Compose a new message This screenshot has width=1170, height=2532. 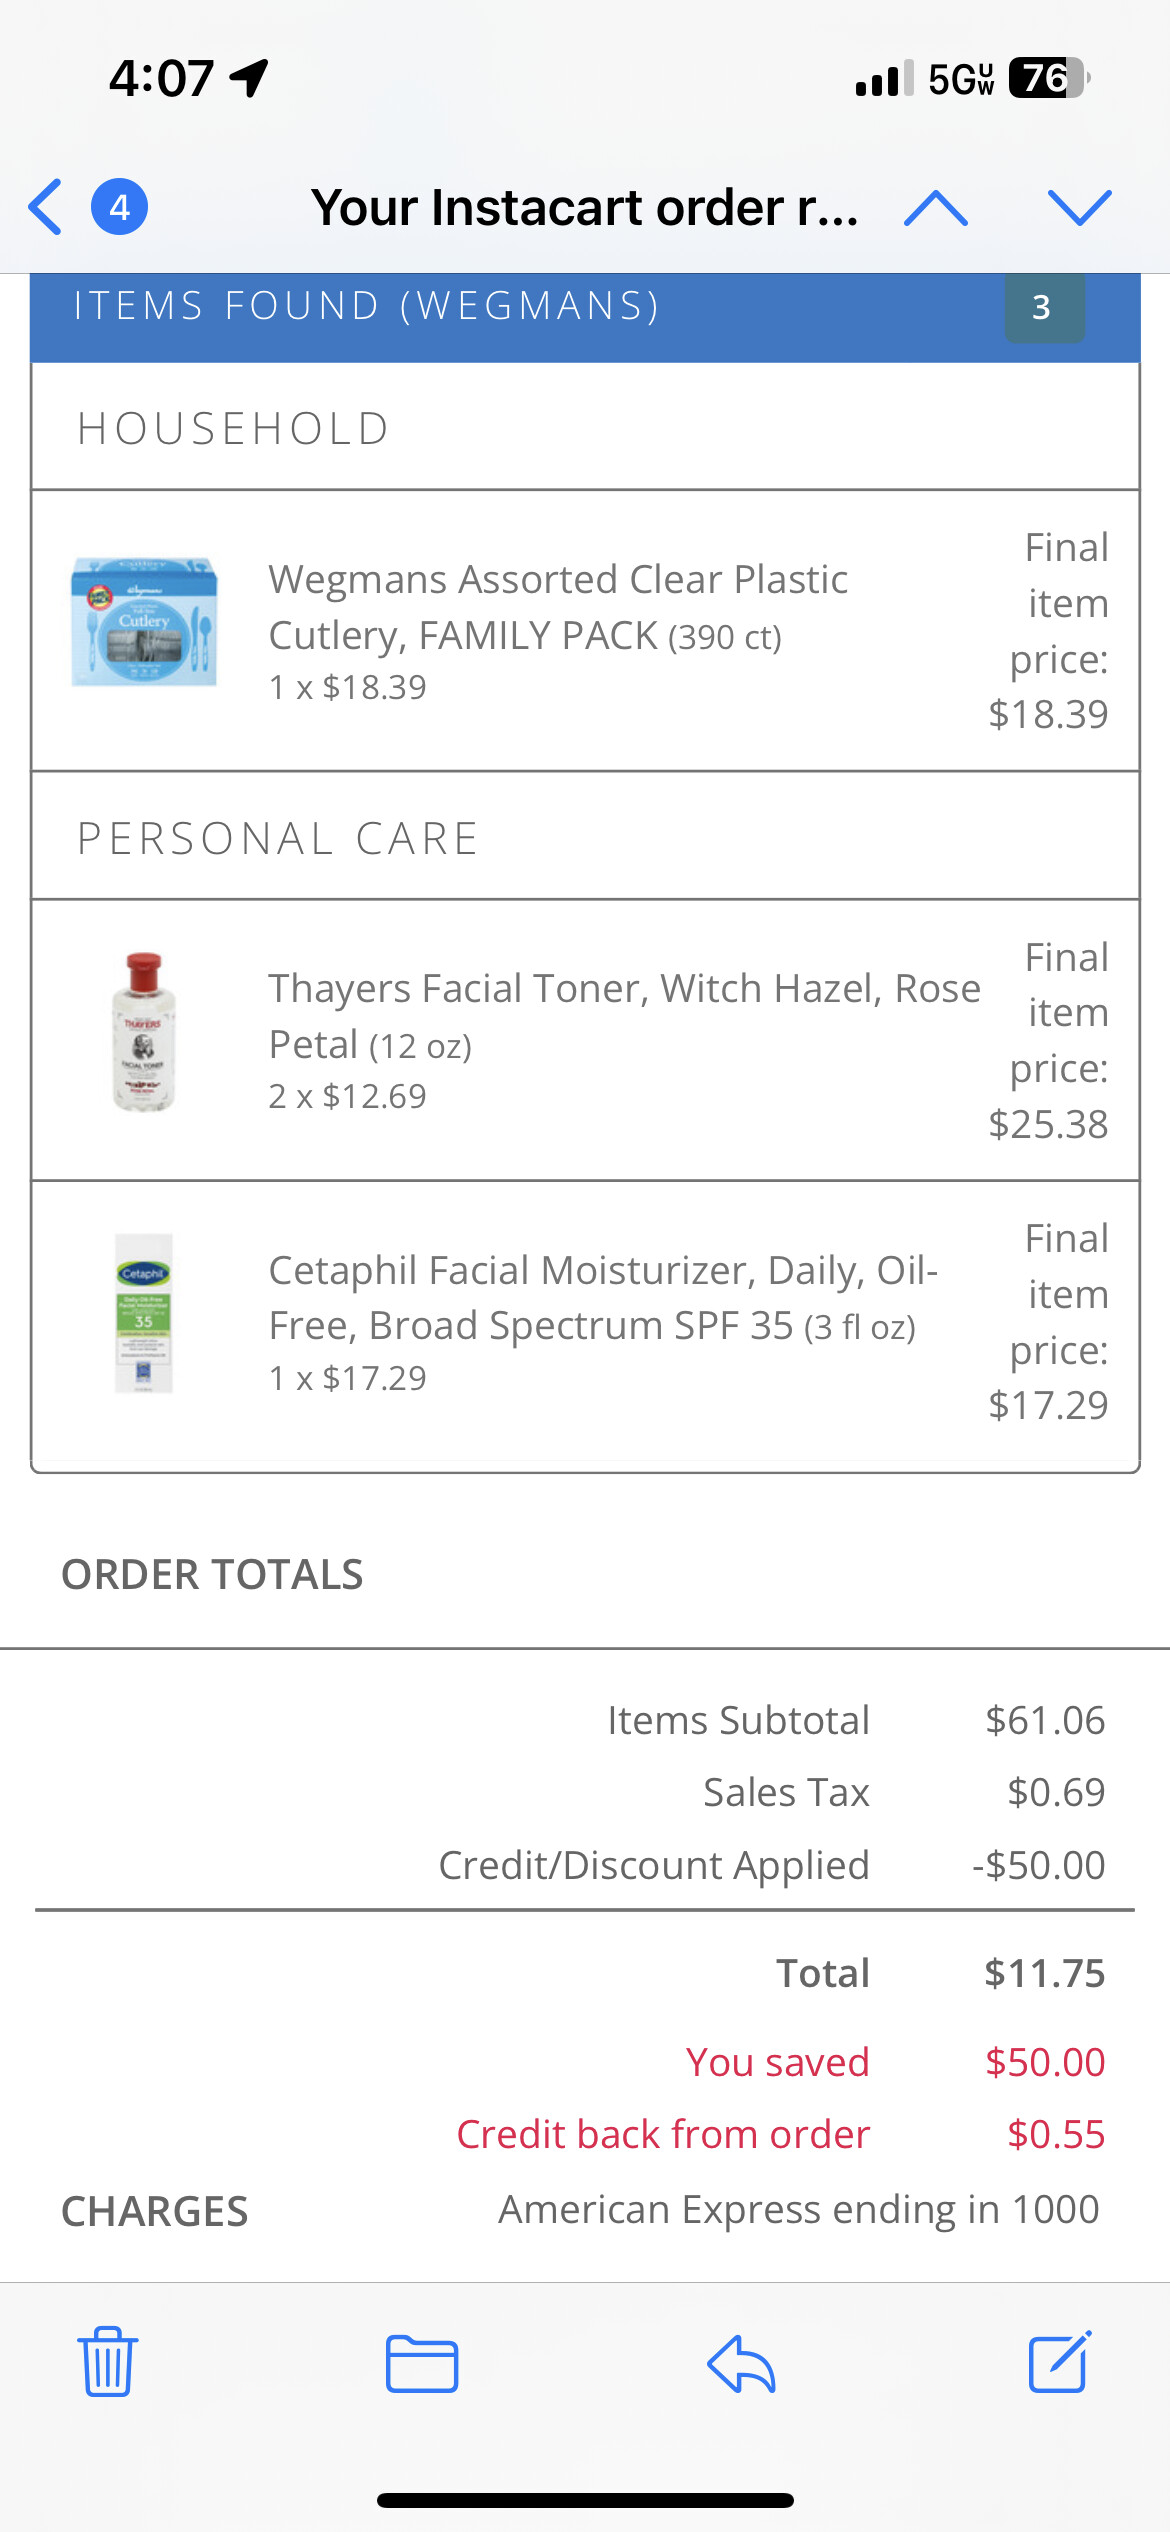coord(1059,2362)
